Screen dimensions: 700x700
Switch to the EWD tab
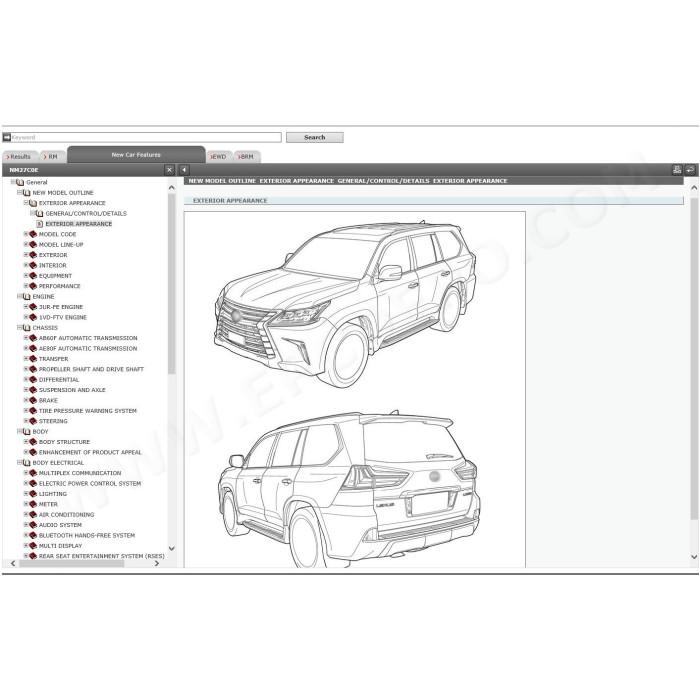coord(219,157)
